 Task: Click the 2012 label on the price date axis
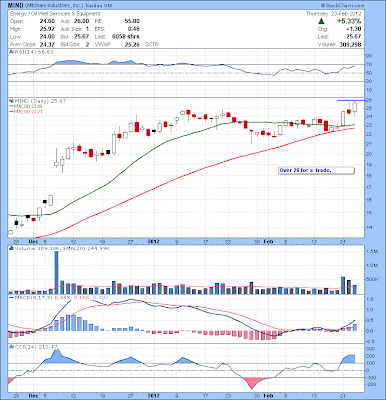154,241
